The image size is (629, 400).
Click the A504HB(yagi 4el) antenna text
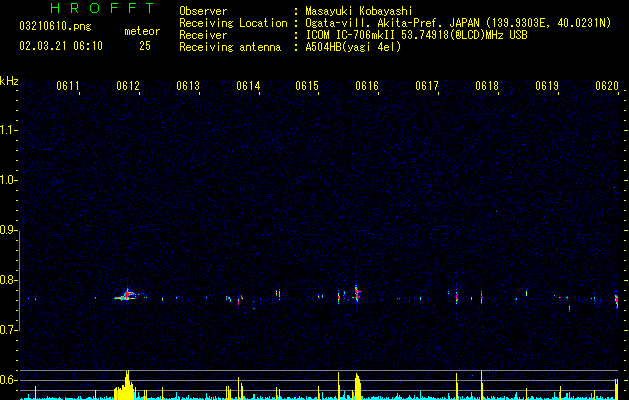click(353, 47)
